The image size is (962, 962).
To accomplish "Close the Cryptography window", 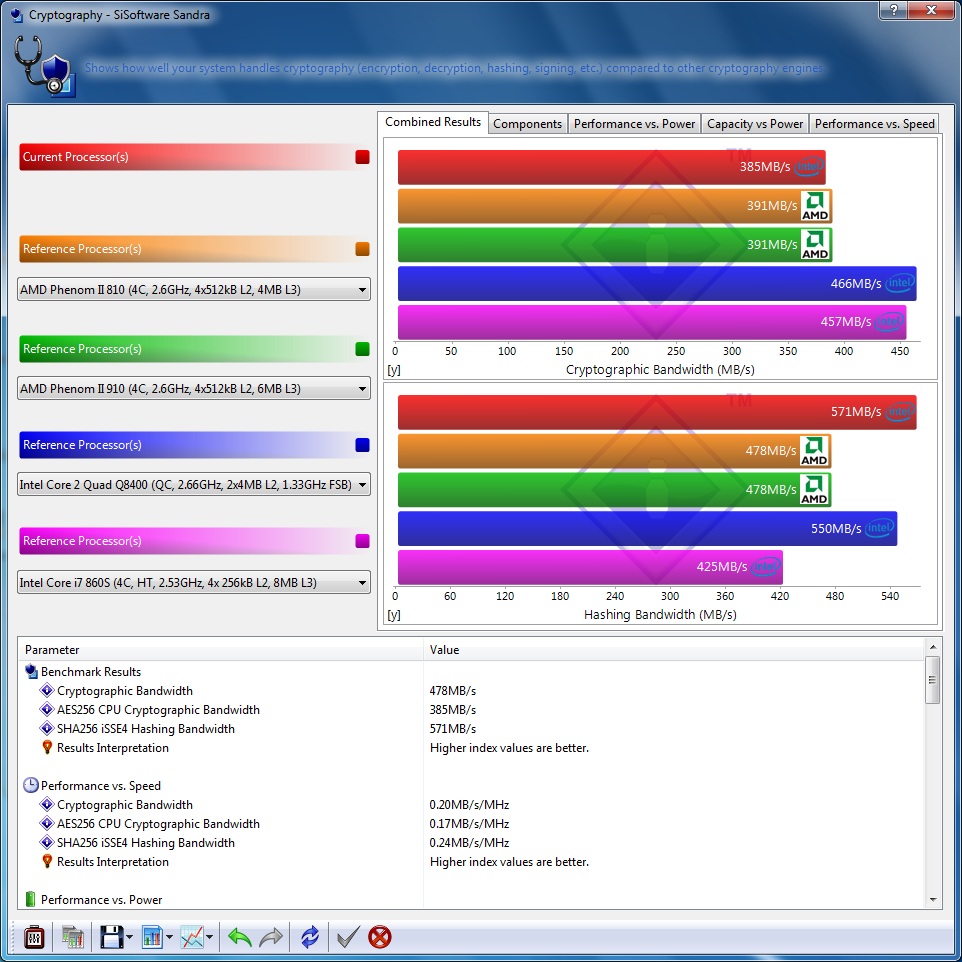I will 931,10.
